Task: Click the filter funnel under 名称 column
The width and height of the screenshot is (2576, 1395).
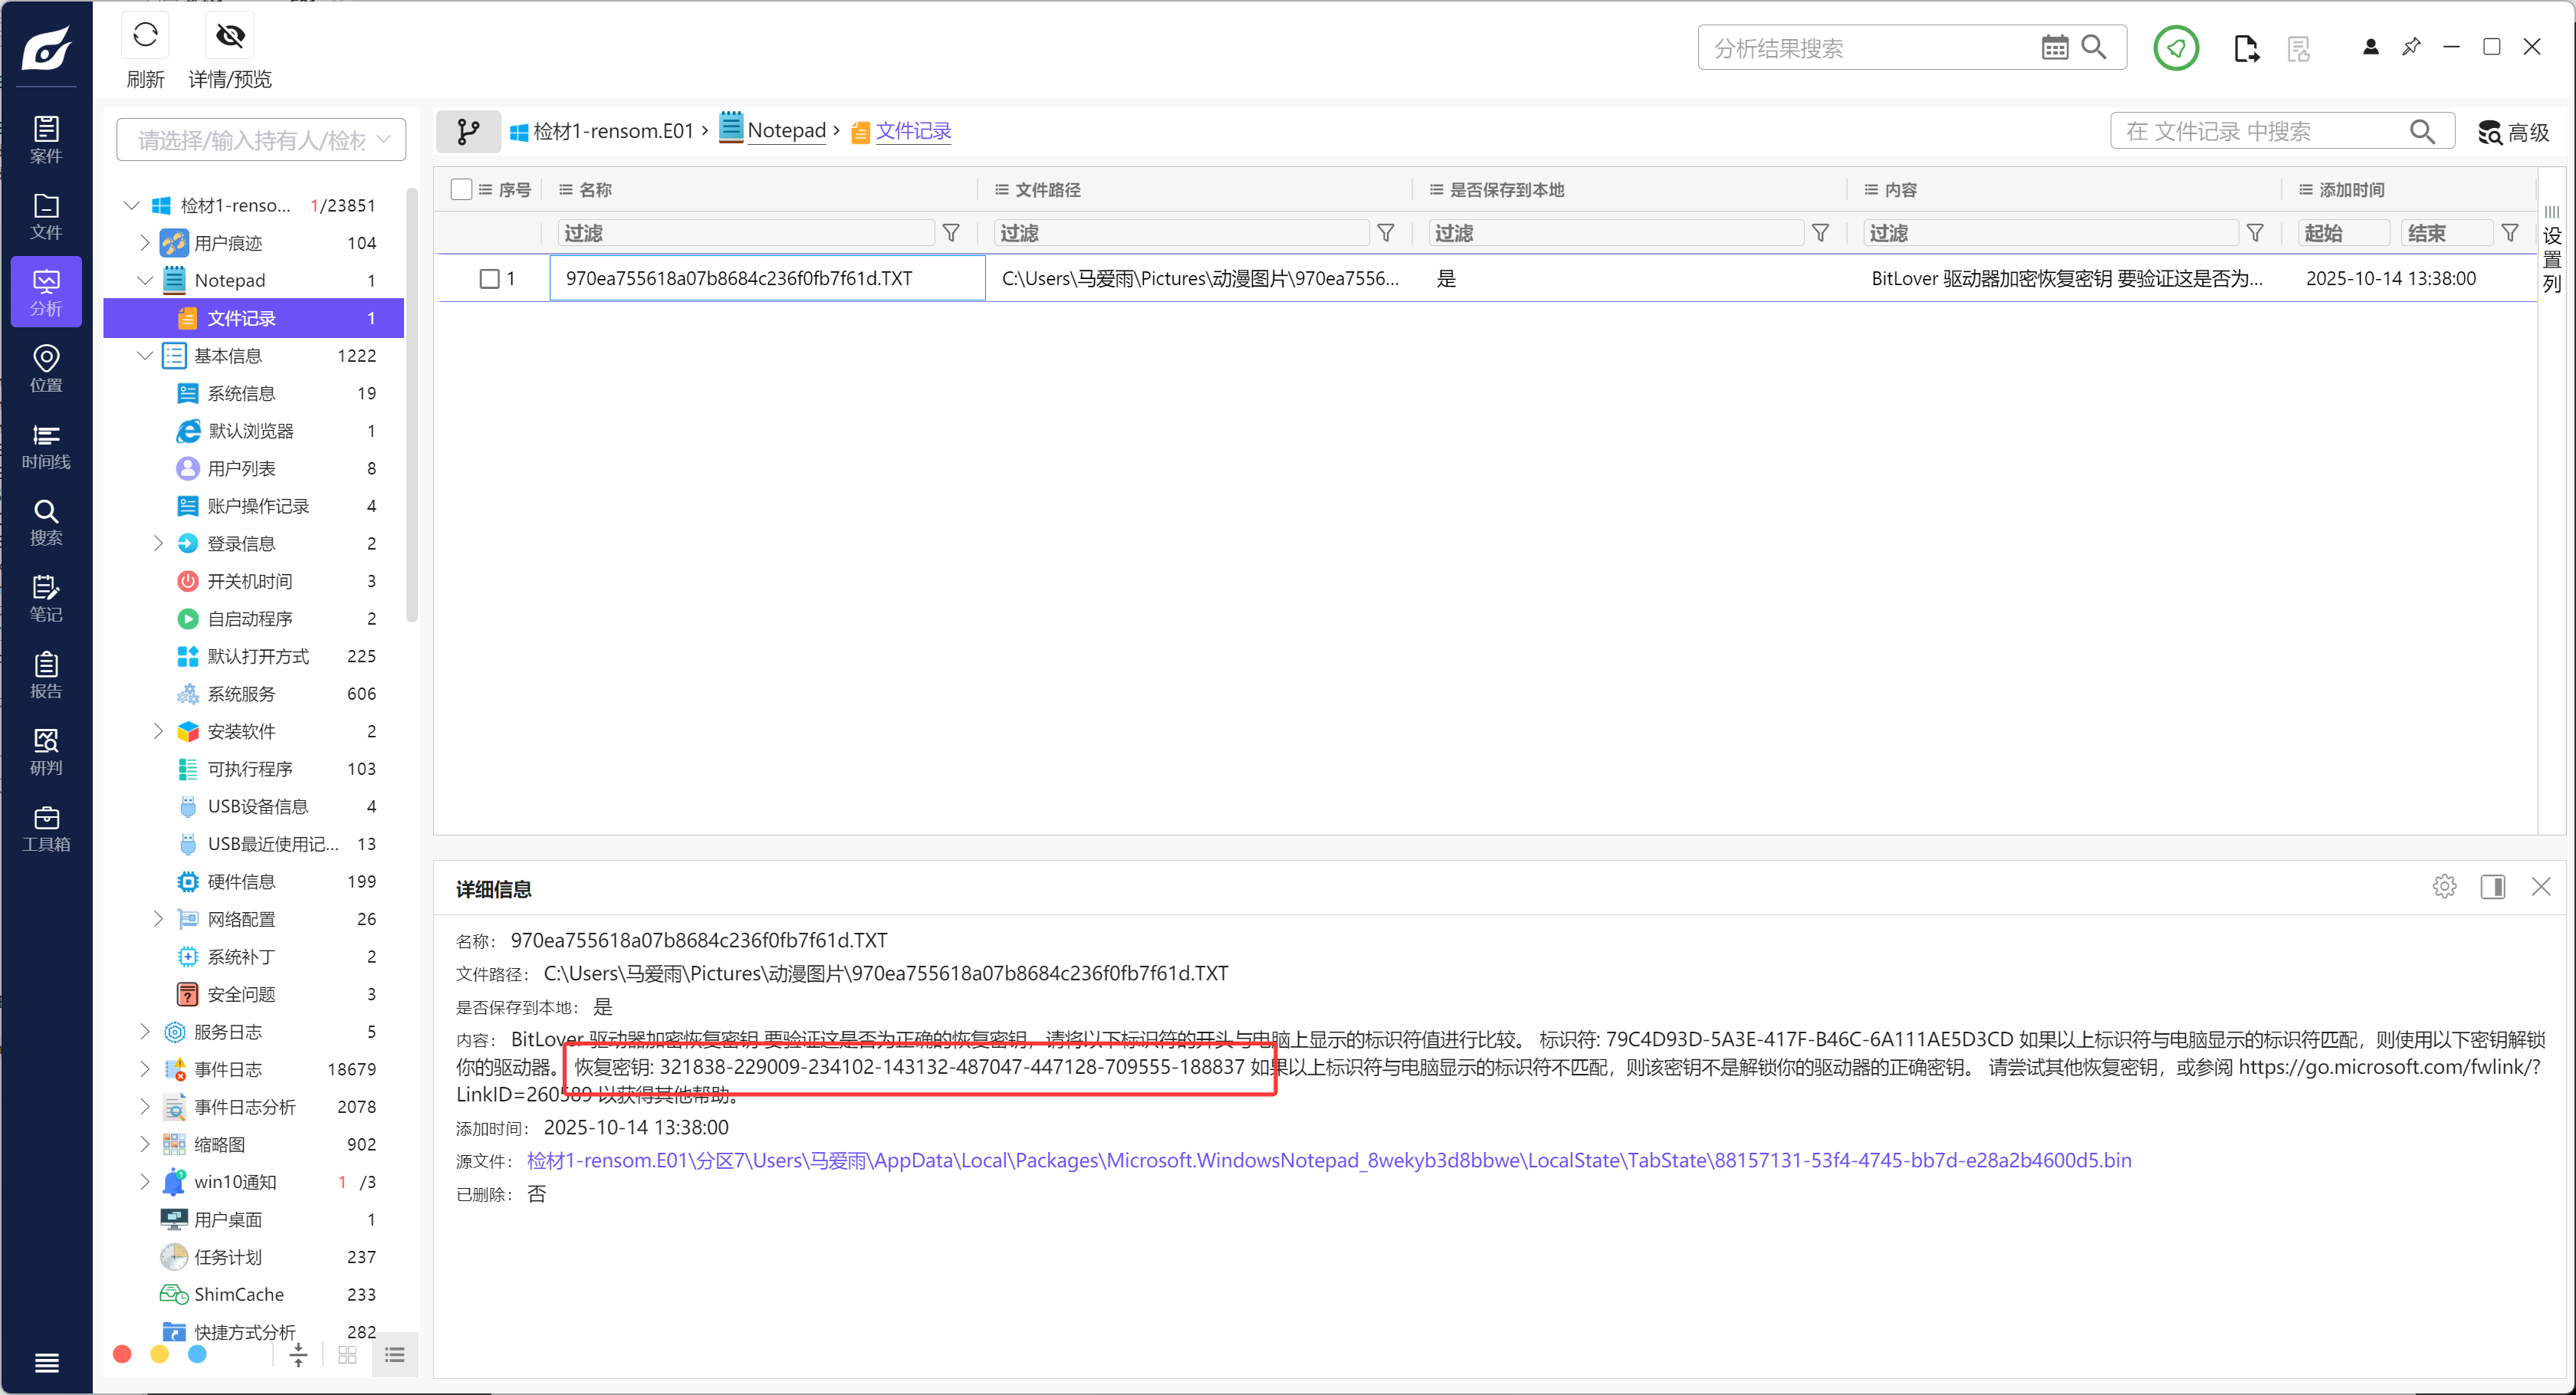Action: pyautogui.click(x=951, y=233)
